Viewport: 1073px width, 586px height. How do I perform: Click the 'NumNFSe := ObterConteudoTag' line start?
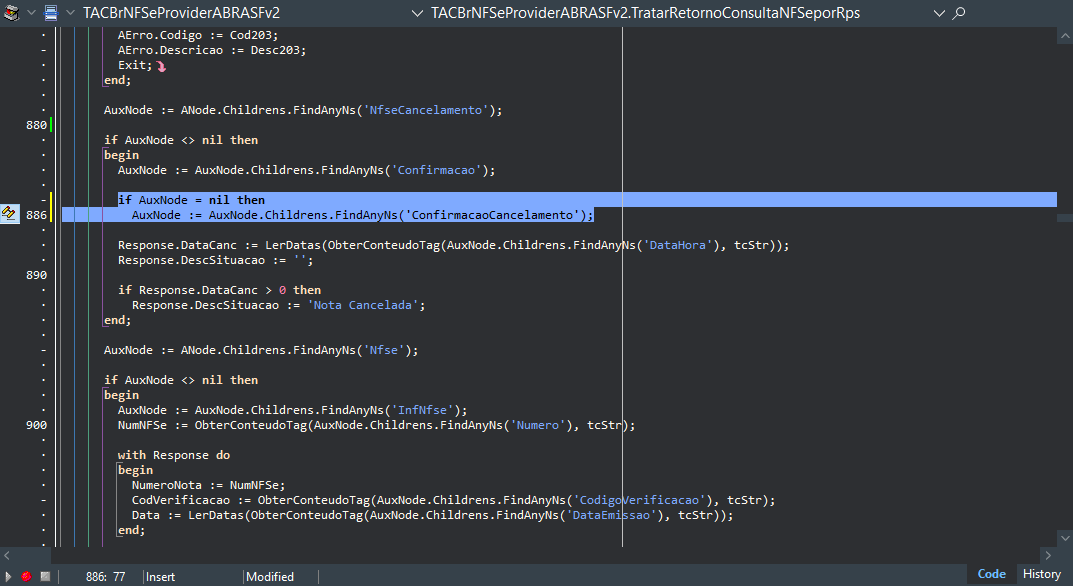(x=214, y=425)
